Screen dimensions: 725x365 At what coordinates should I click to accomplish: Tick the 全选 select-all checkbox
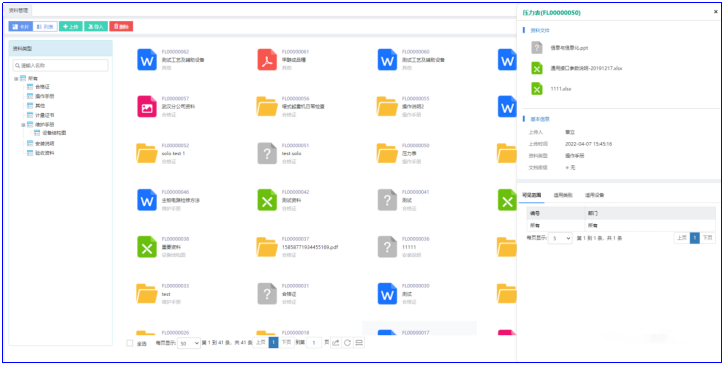click(x=130, y=343)
